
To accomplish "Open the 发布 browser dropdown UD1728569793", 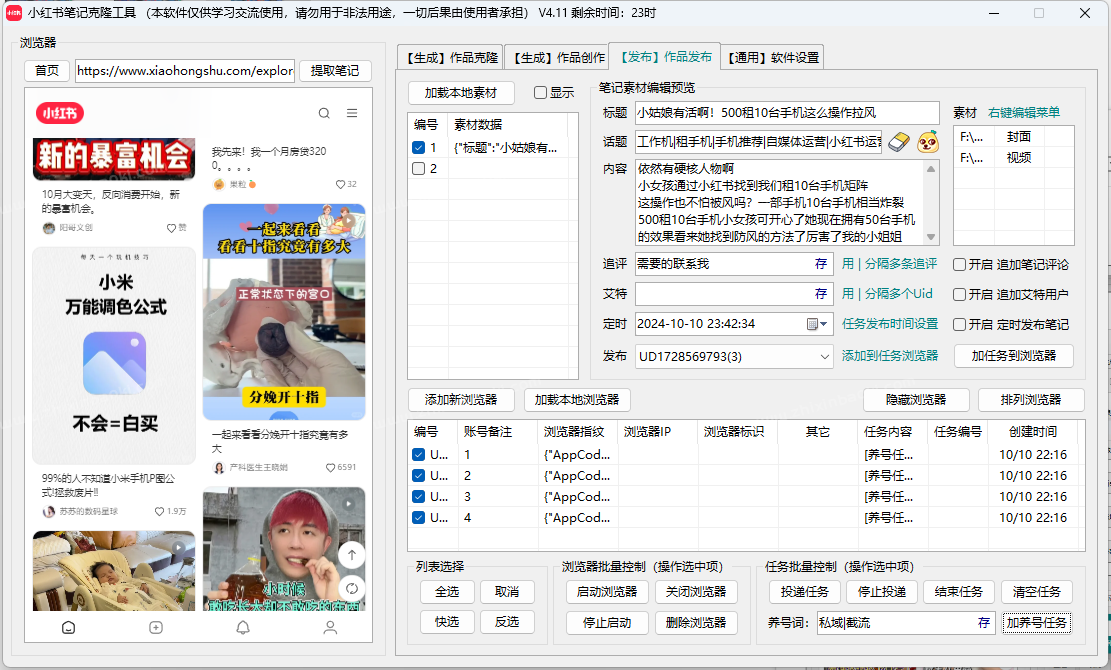I will tap(735, 356).
